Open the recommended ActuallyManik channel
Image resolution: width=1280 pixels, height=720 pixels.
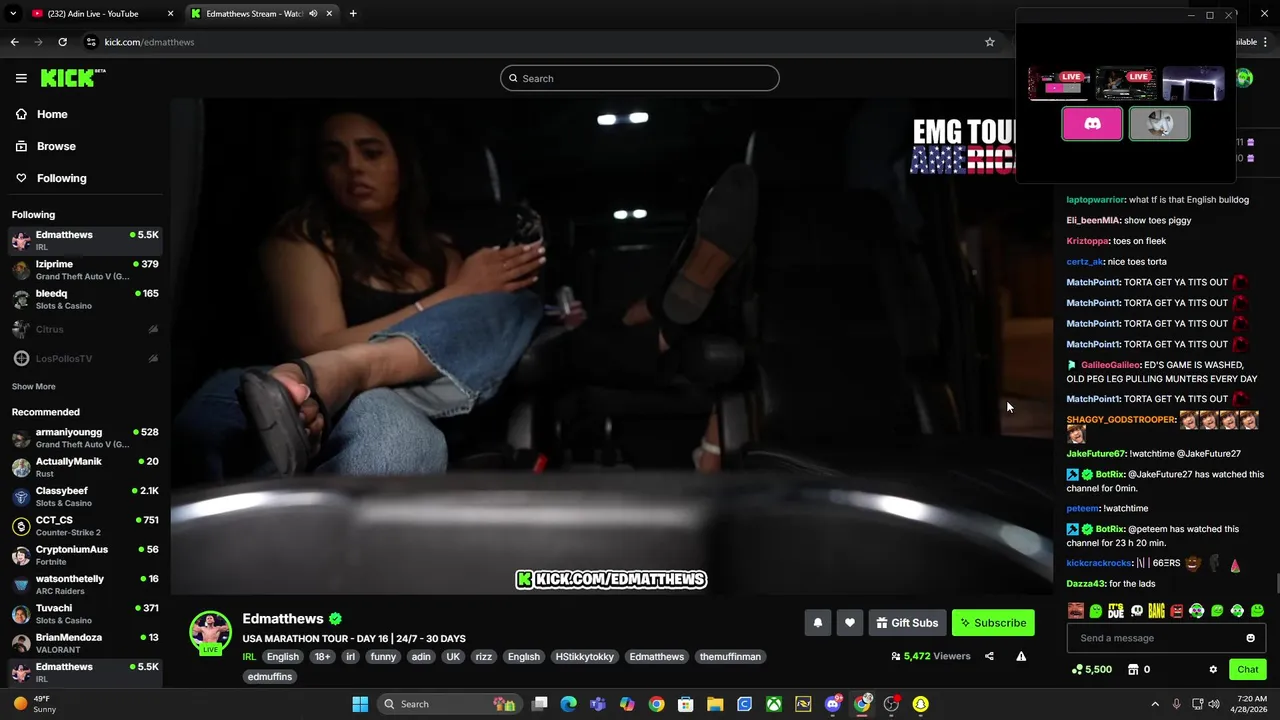pos(84,467)
